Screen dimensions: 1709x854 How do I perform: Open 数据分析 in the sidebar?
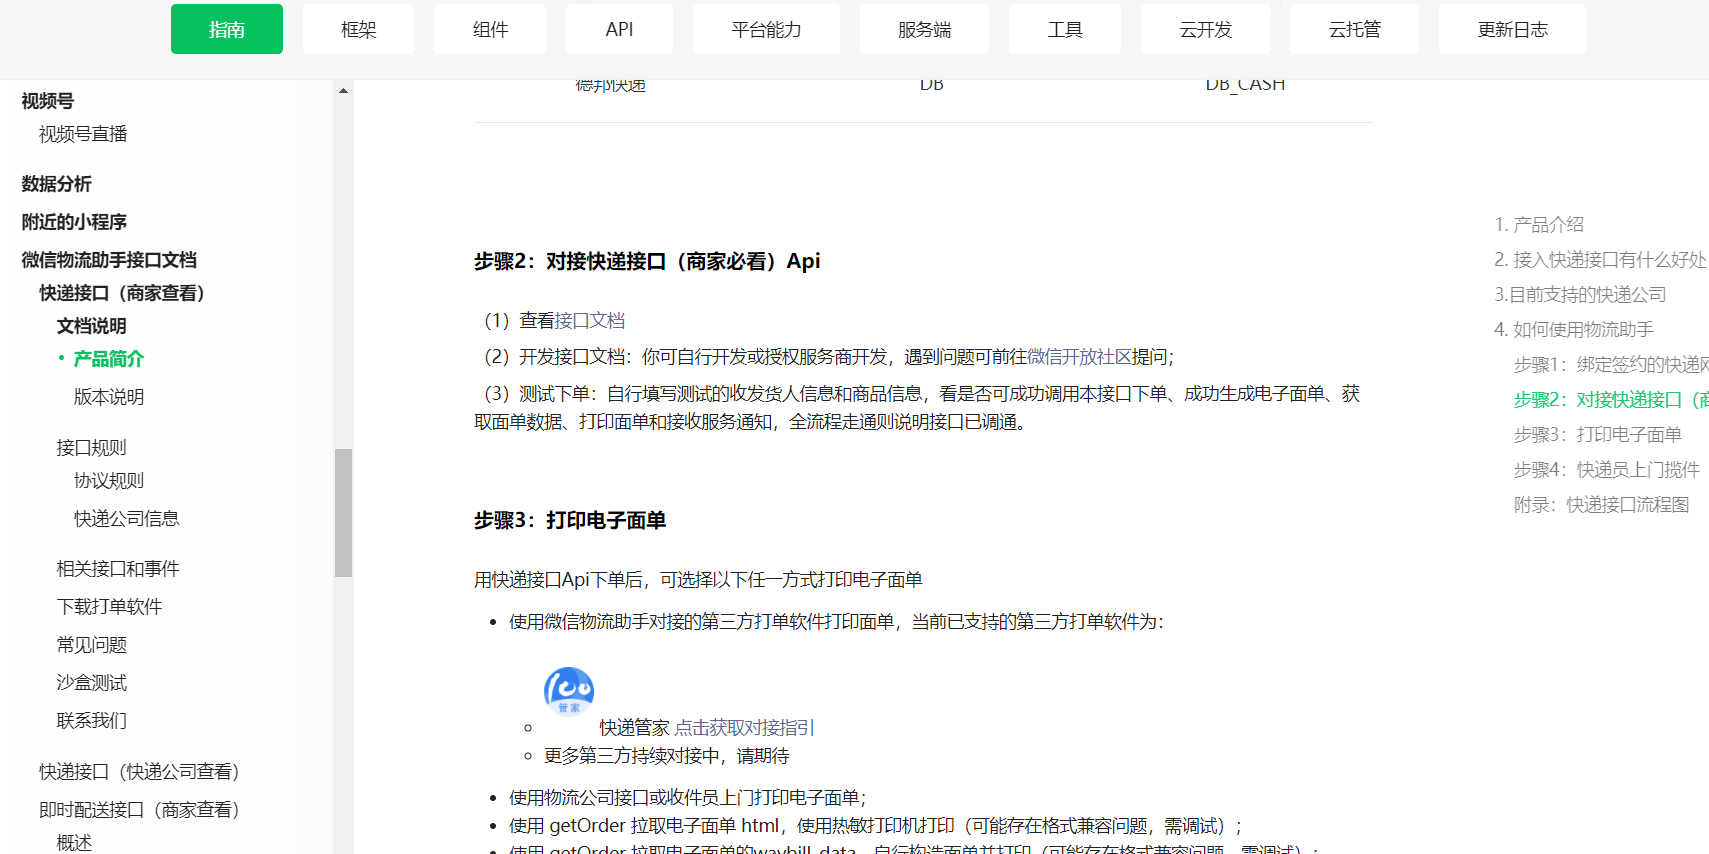point(57,184)
